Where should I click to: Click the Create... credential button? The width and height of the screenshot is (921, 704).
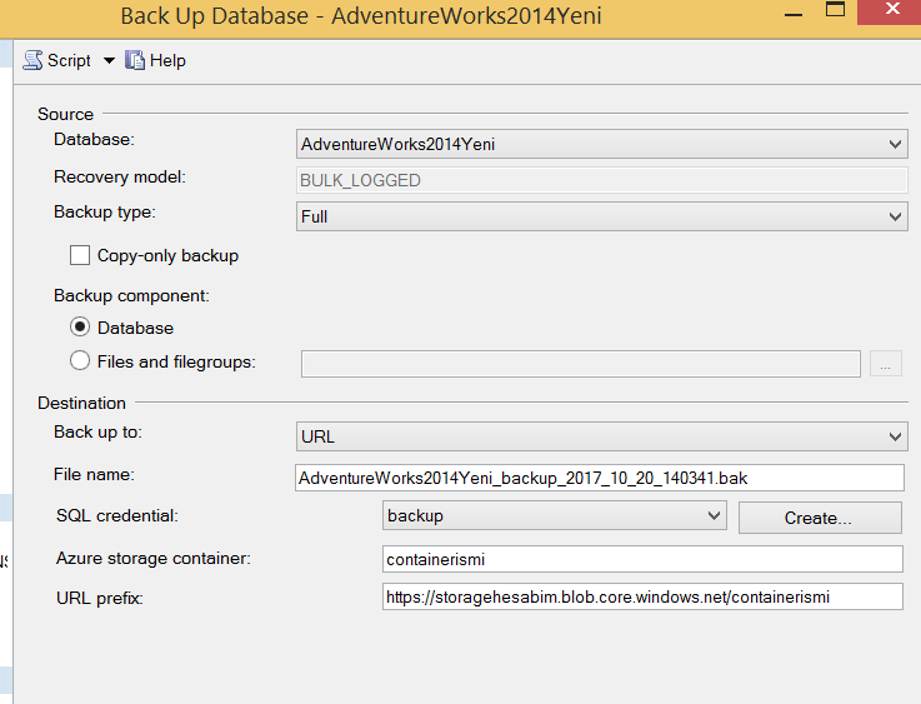[x=820, y=518]
